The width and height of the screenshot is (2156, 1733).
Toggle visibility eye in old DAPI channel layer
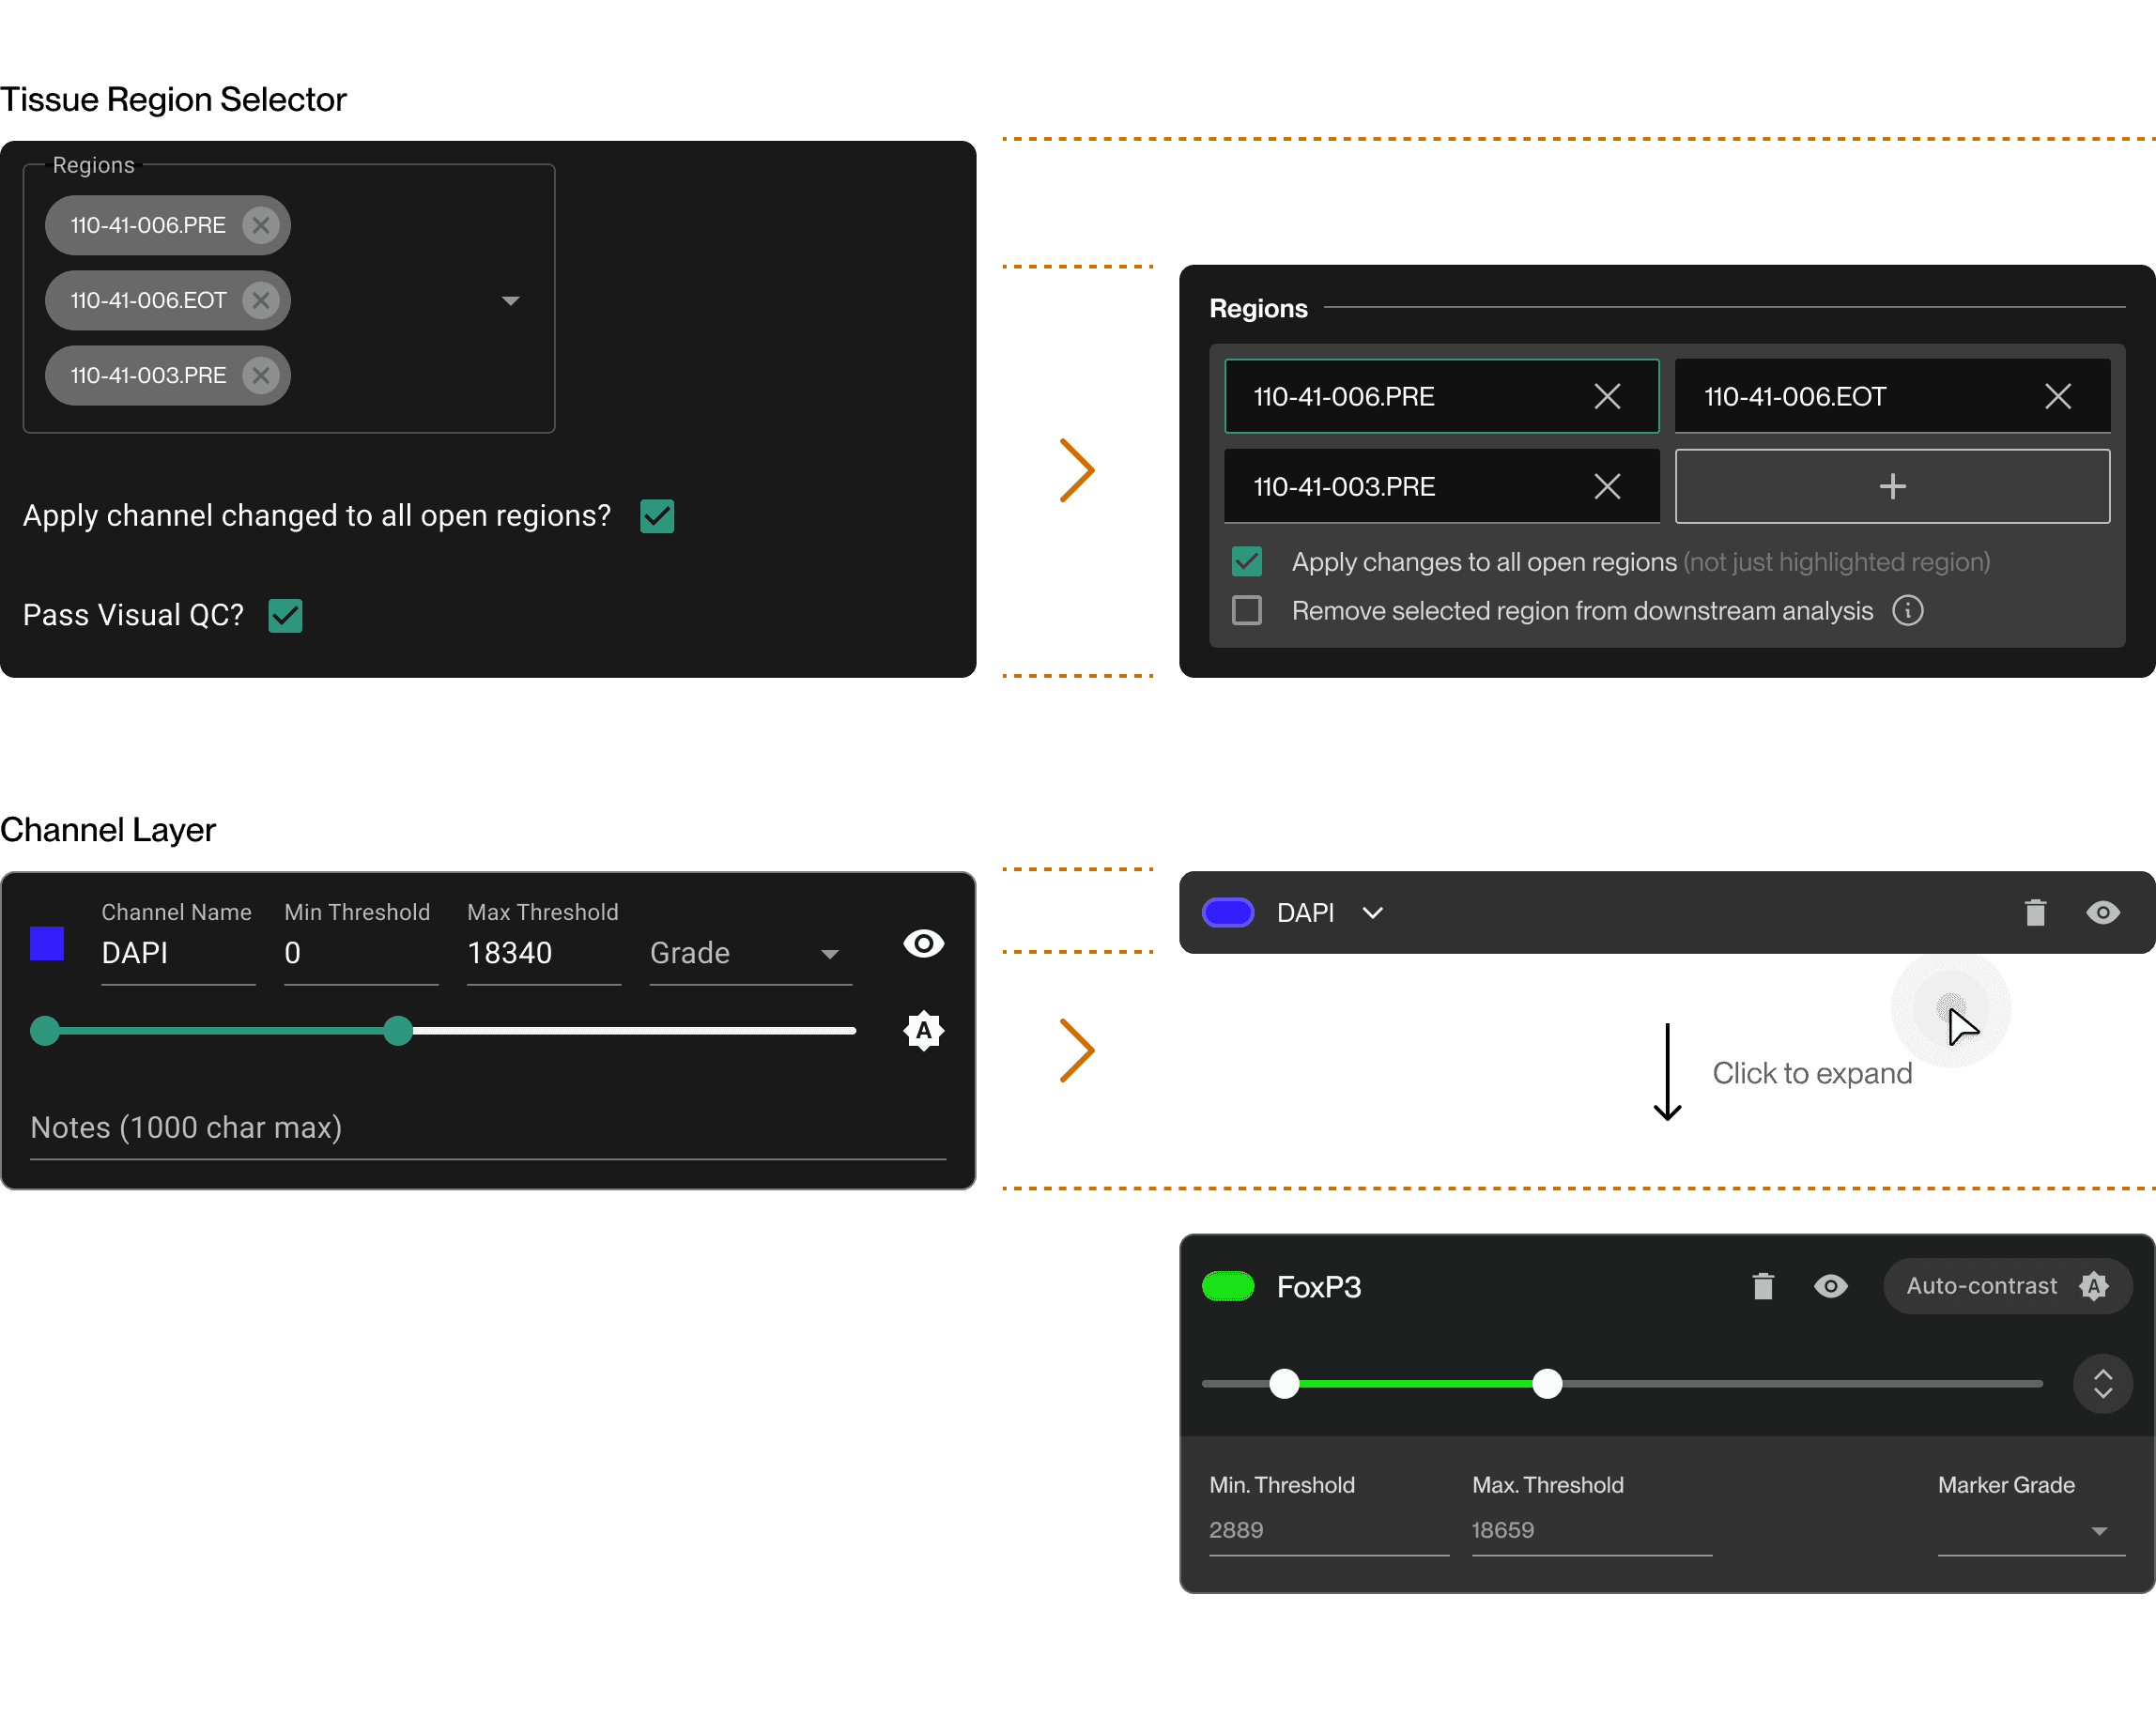click(923, 943)
